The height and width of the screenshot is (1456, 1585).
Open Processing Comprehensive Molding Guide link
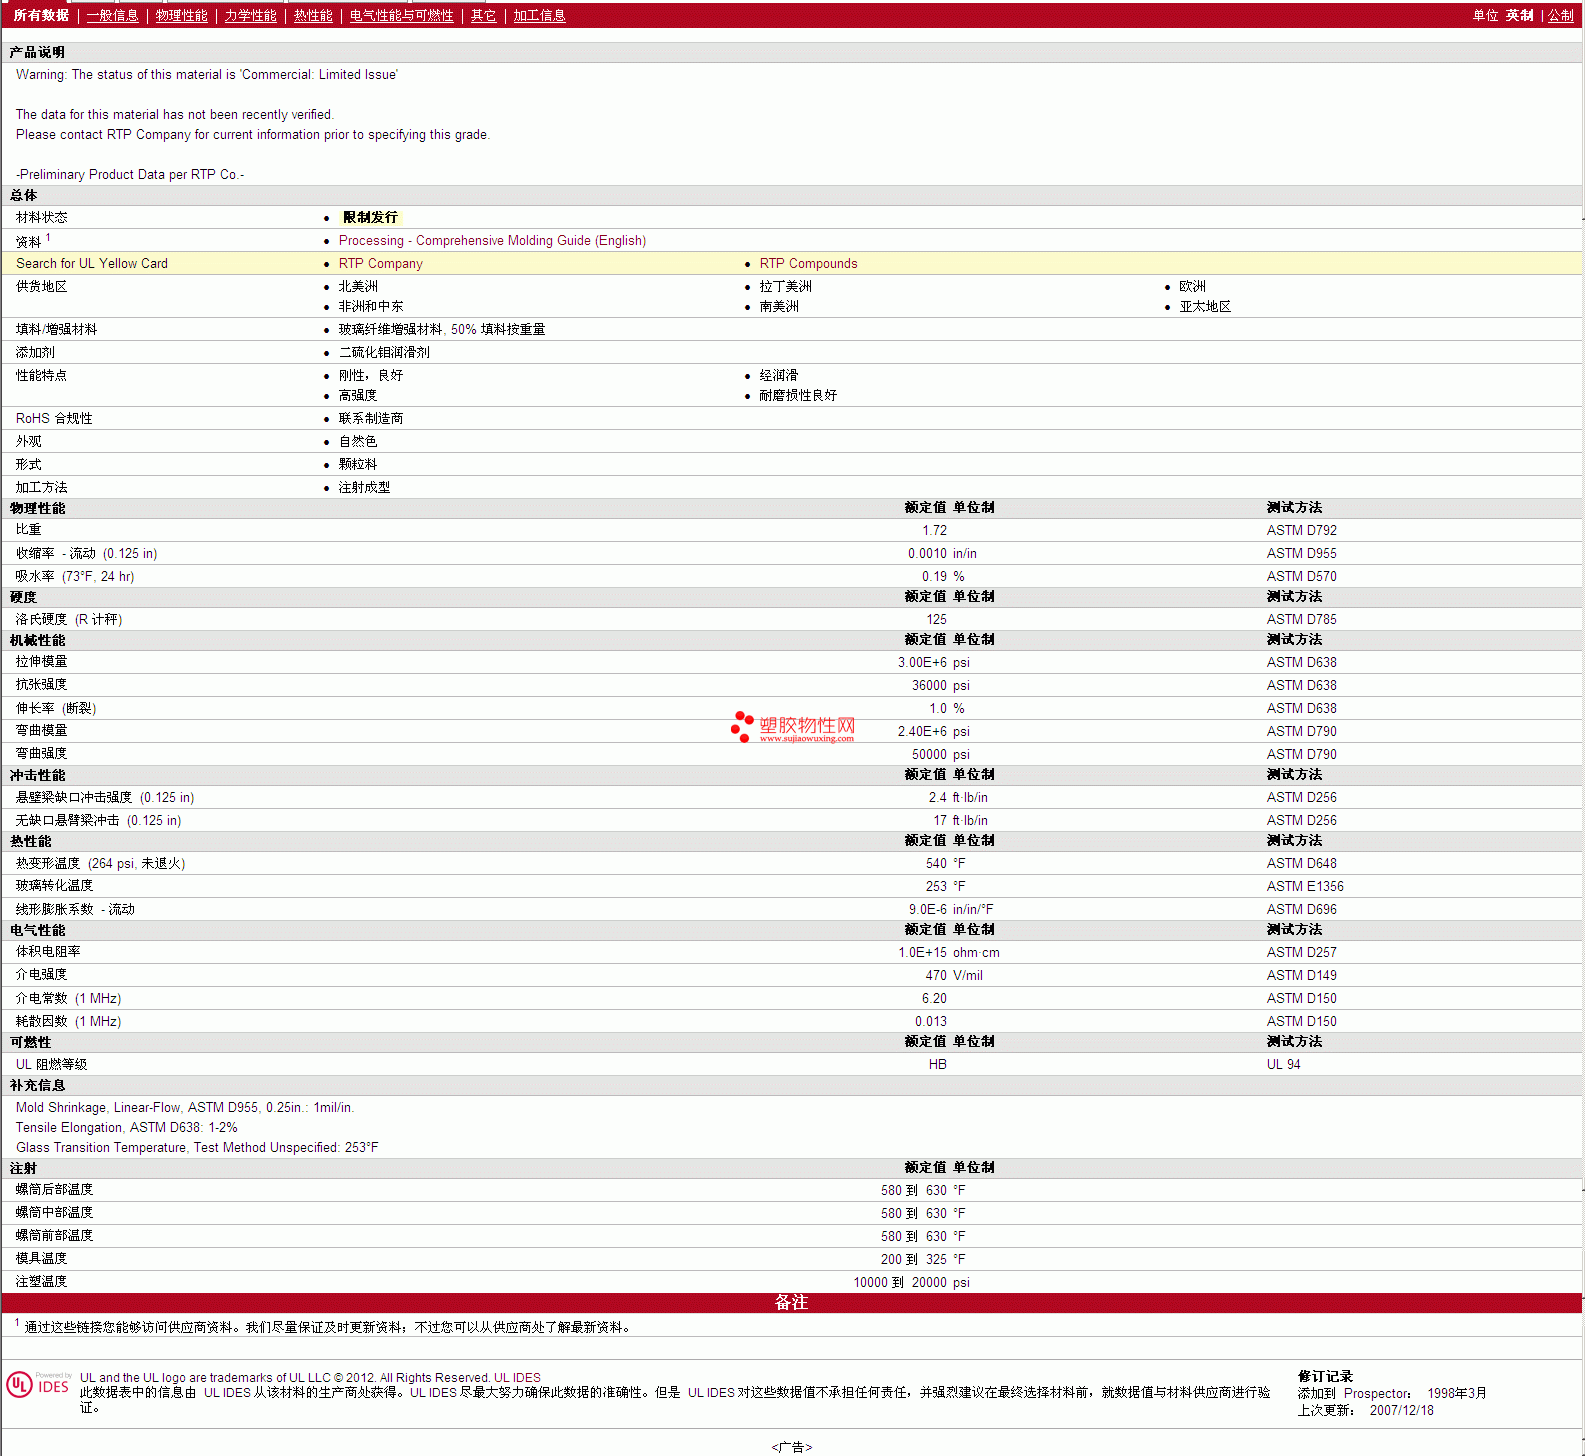click(x=492, y=240)
